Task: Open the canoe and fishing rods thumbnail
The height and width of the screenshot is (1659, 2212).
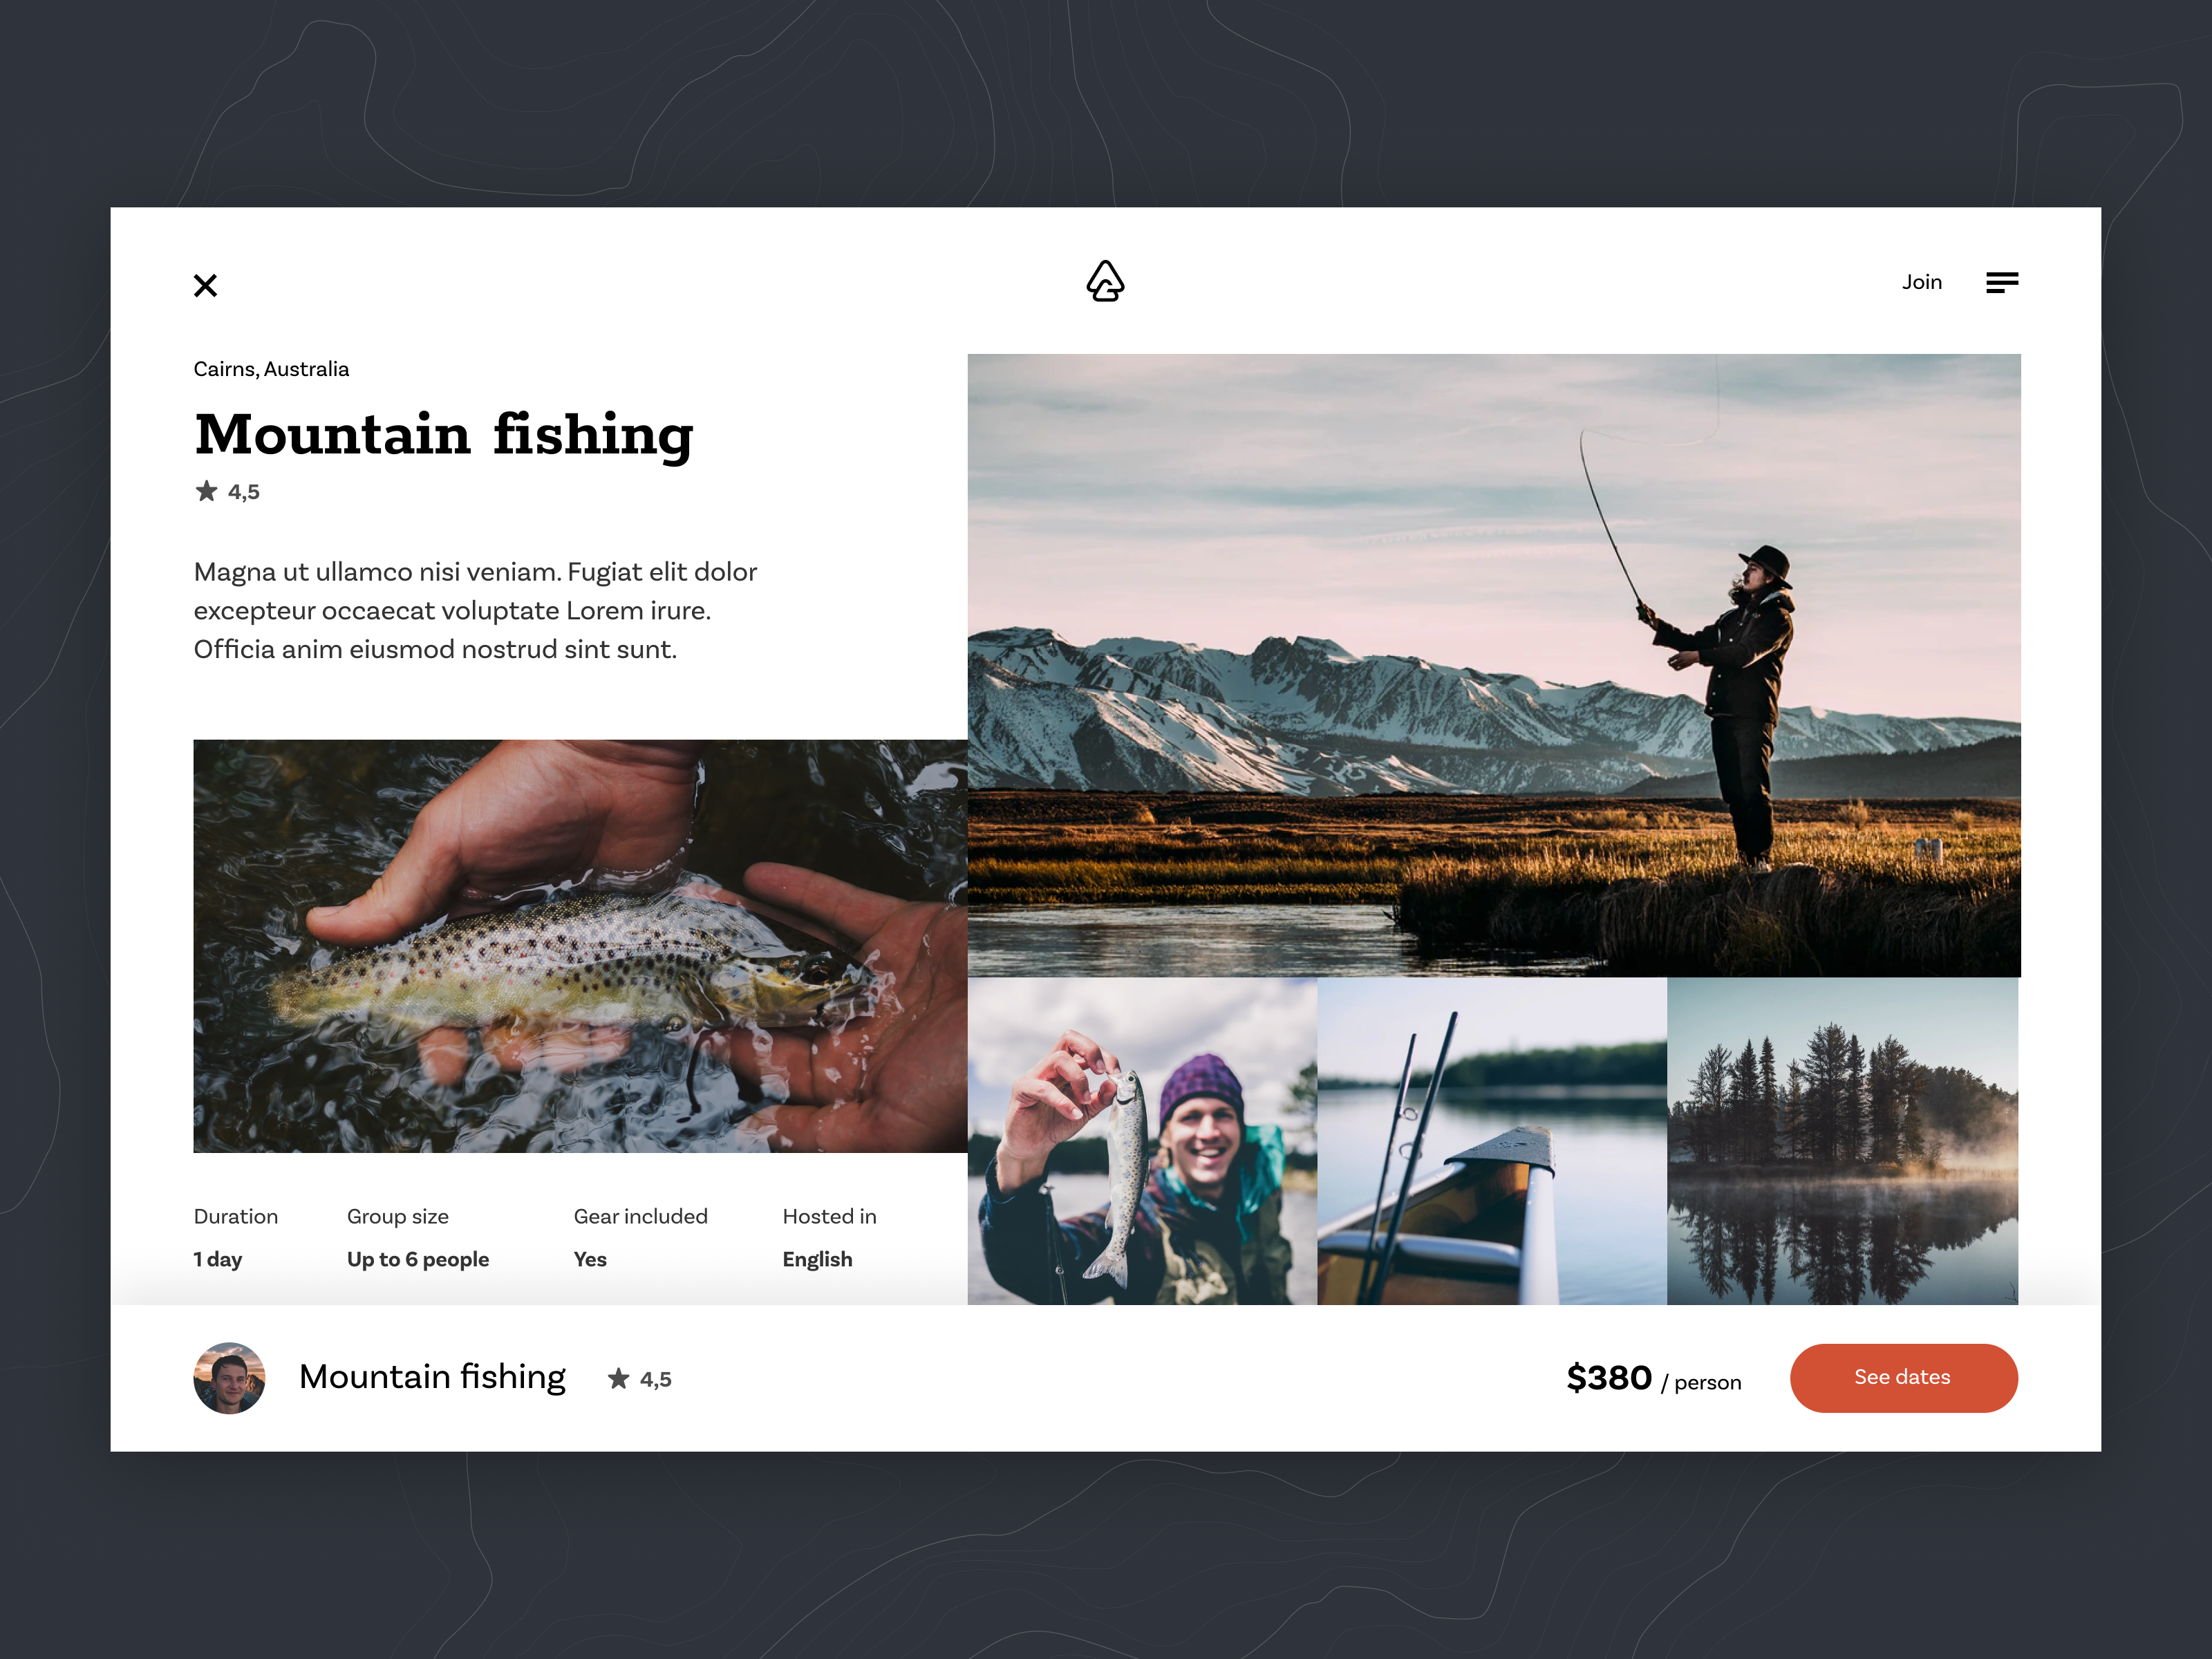Action: (x=1492, y=1141)
